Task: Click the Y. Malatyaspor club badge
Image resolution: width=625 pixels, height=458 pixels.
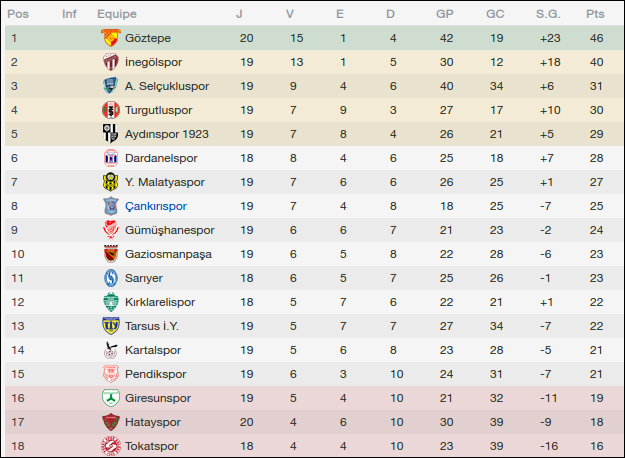Action: tap(110, 182)
